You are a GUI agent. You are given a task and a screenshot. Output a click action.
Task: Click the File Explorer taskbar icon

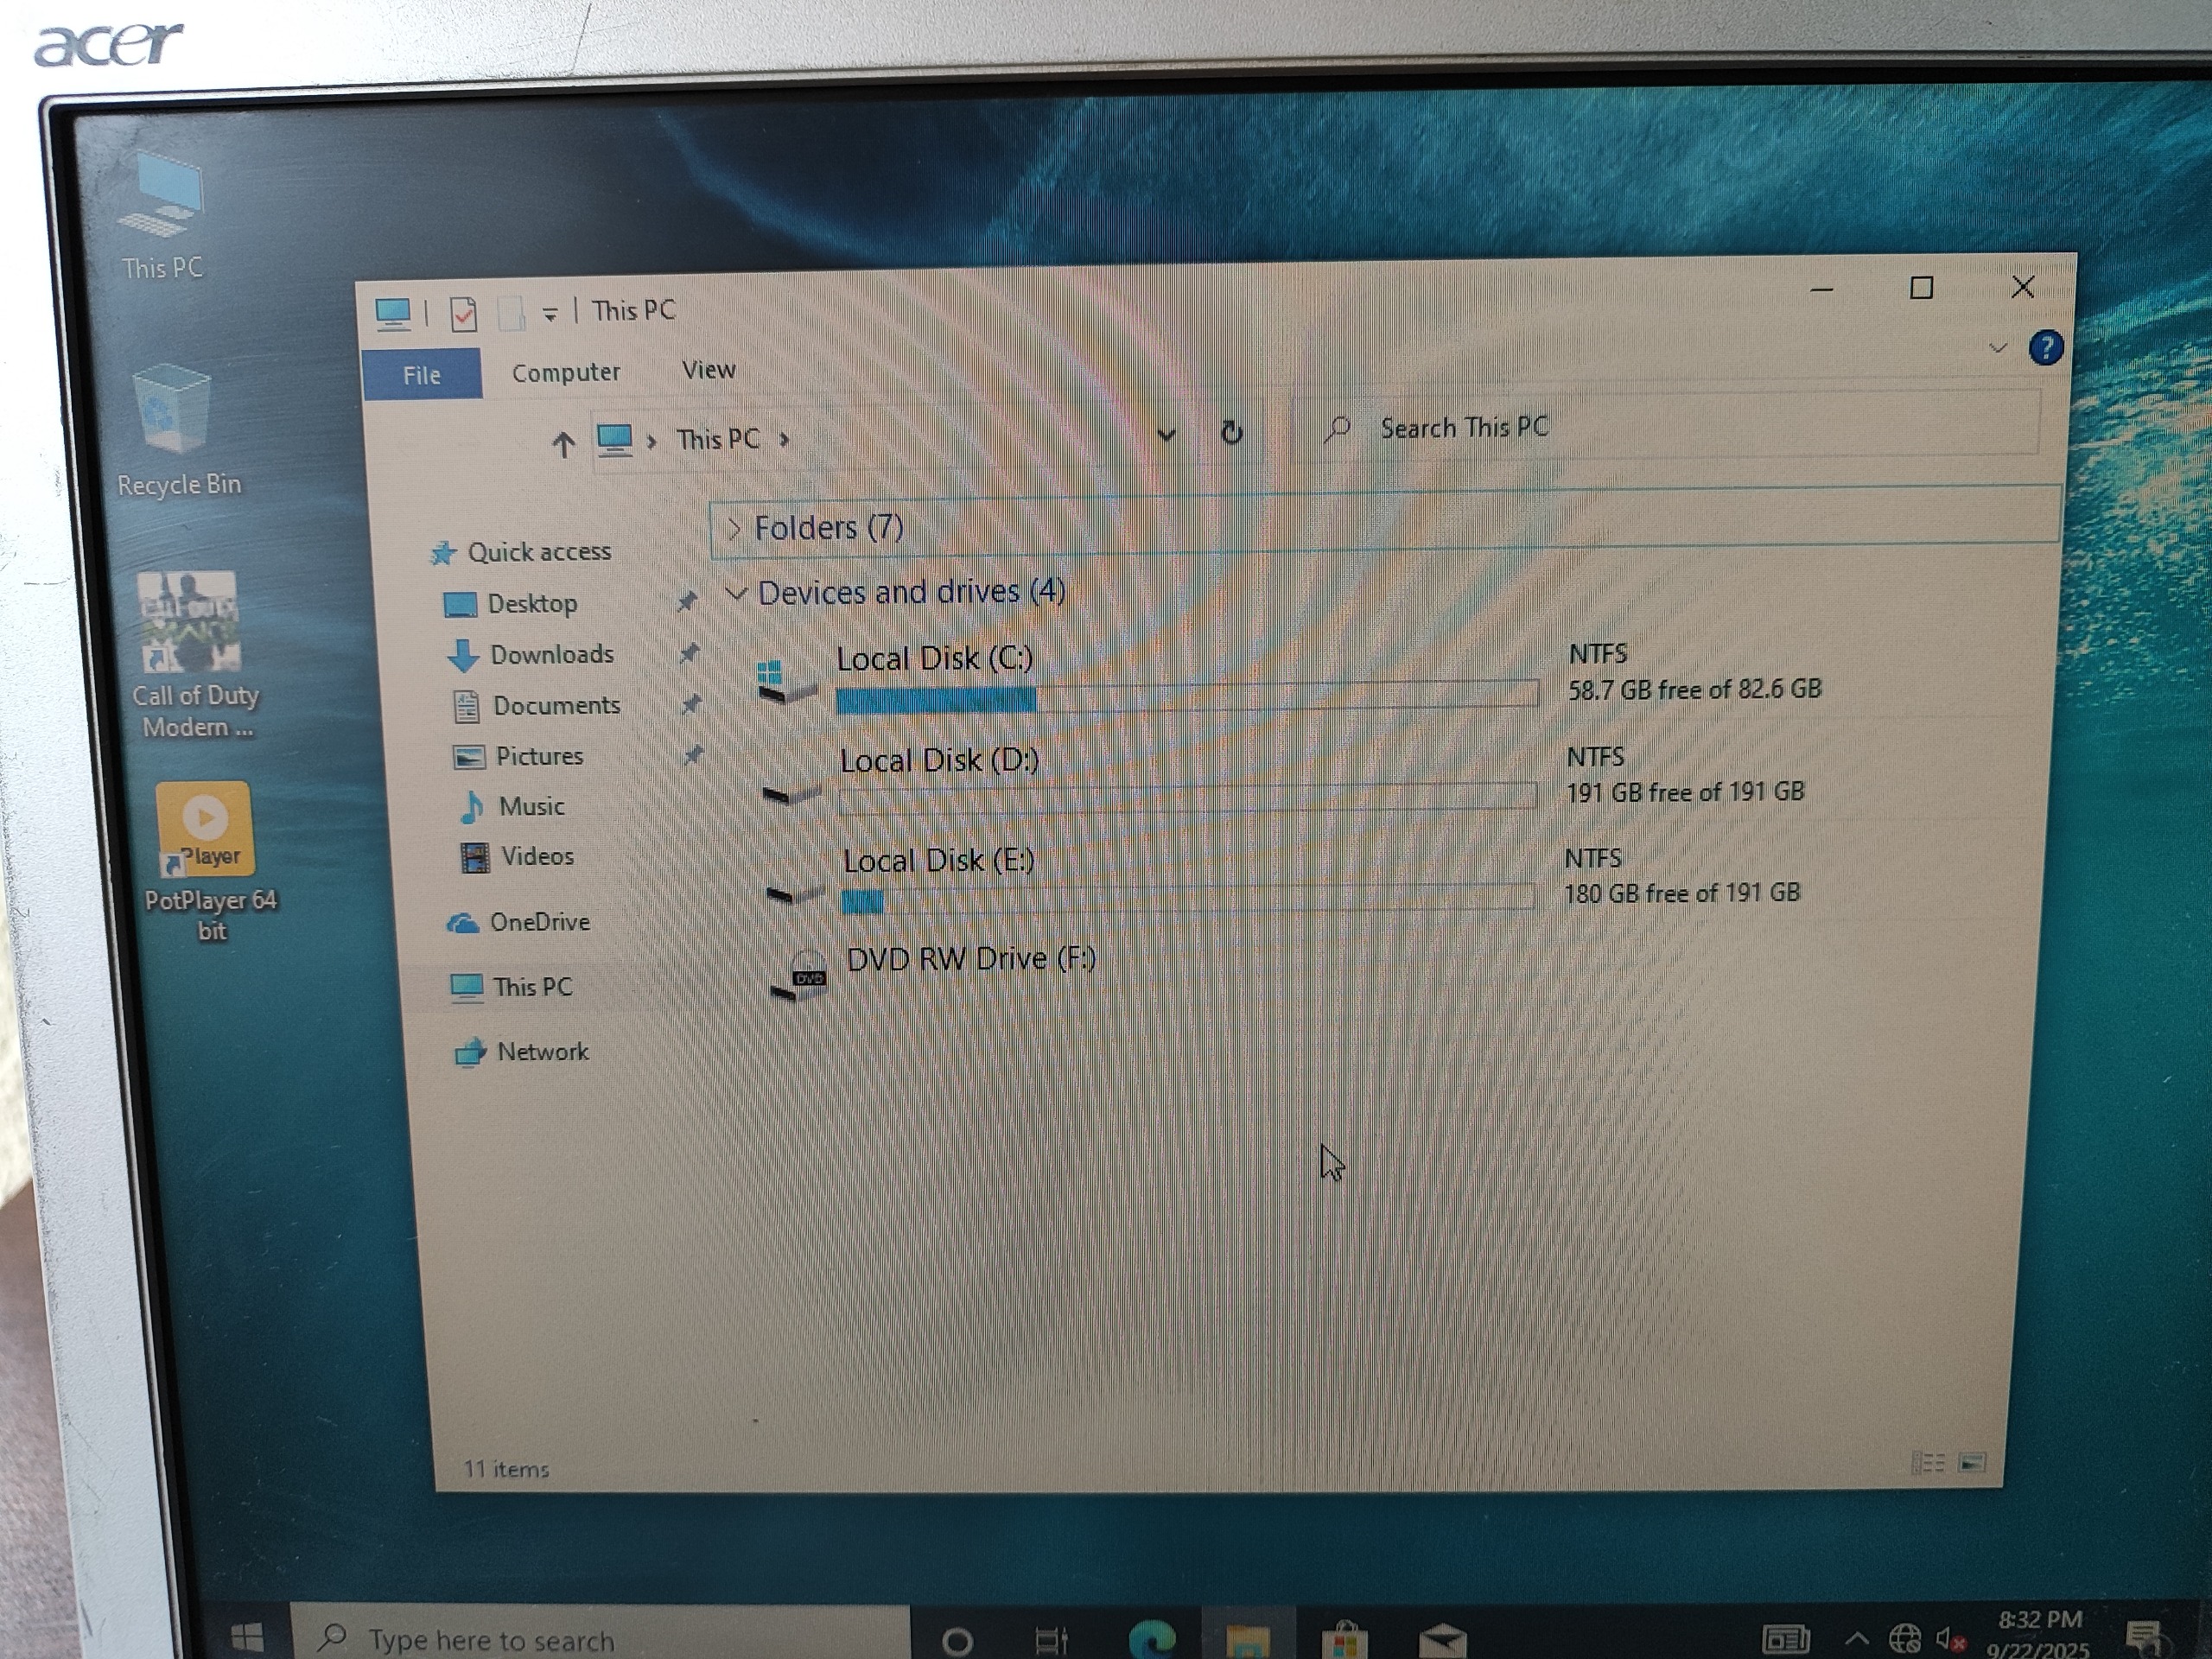pyautogui.click(x=1247, y=1640)
